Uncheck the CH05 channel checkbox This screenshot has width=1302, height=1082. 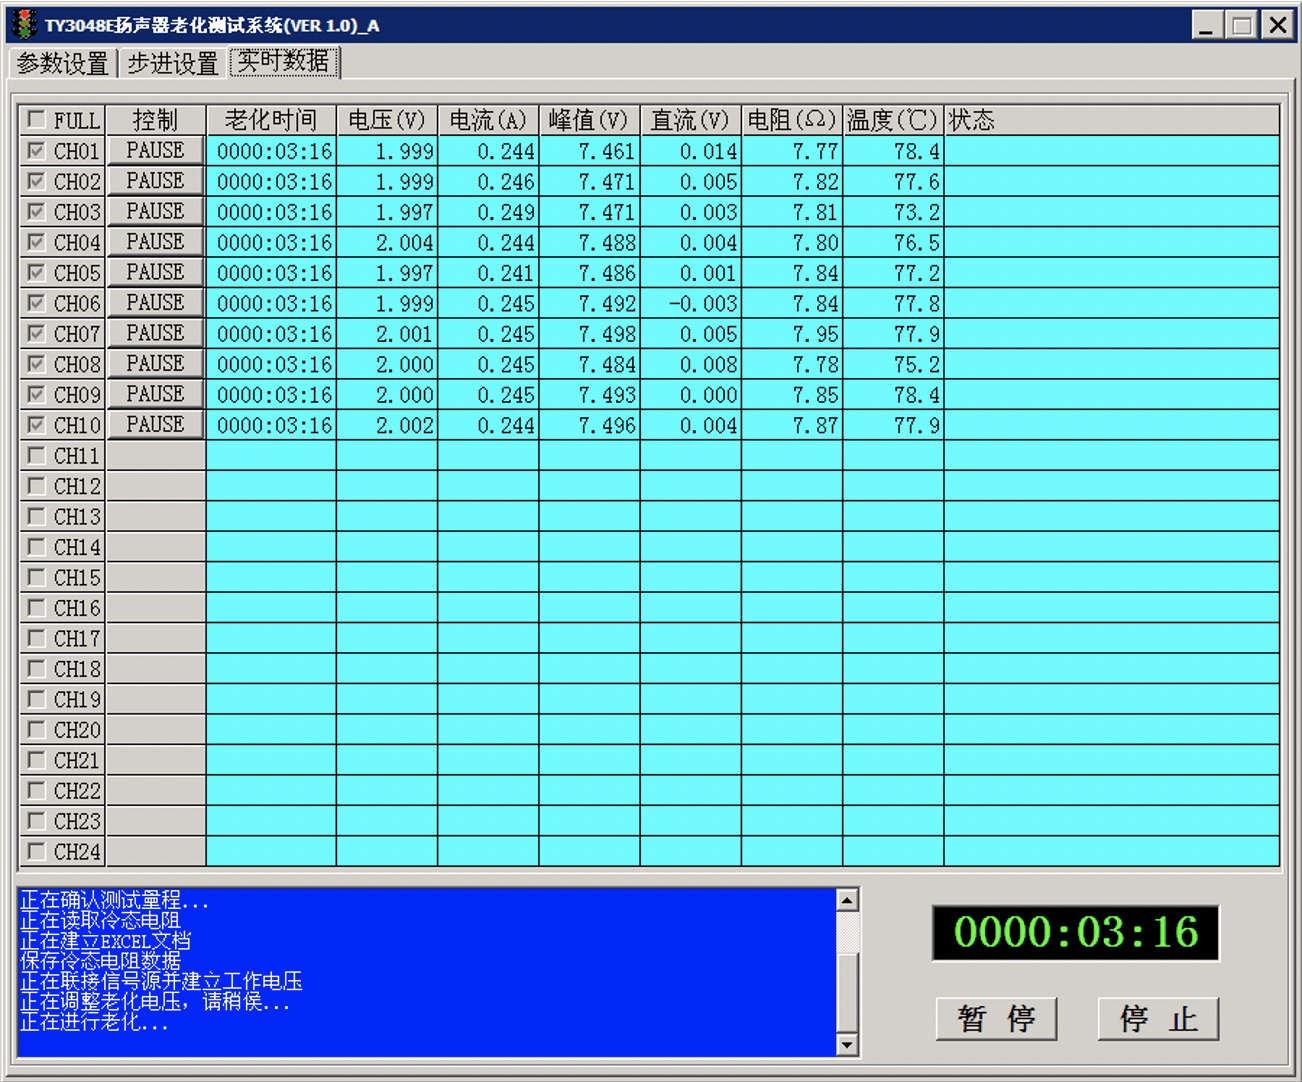(37, 273)
